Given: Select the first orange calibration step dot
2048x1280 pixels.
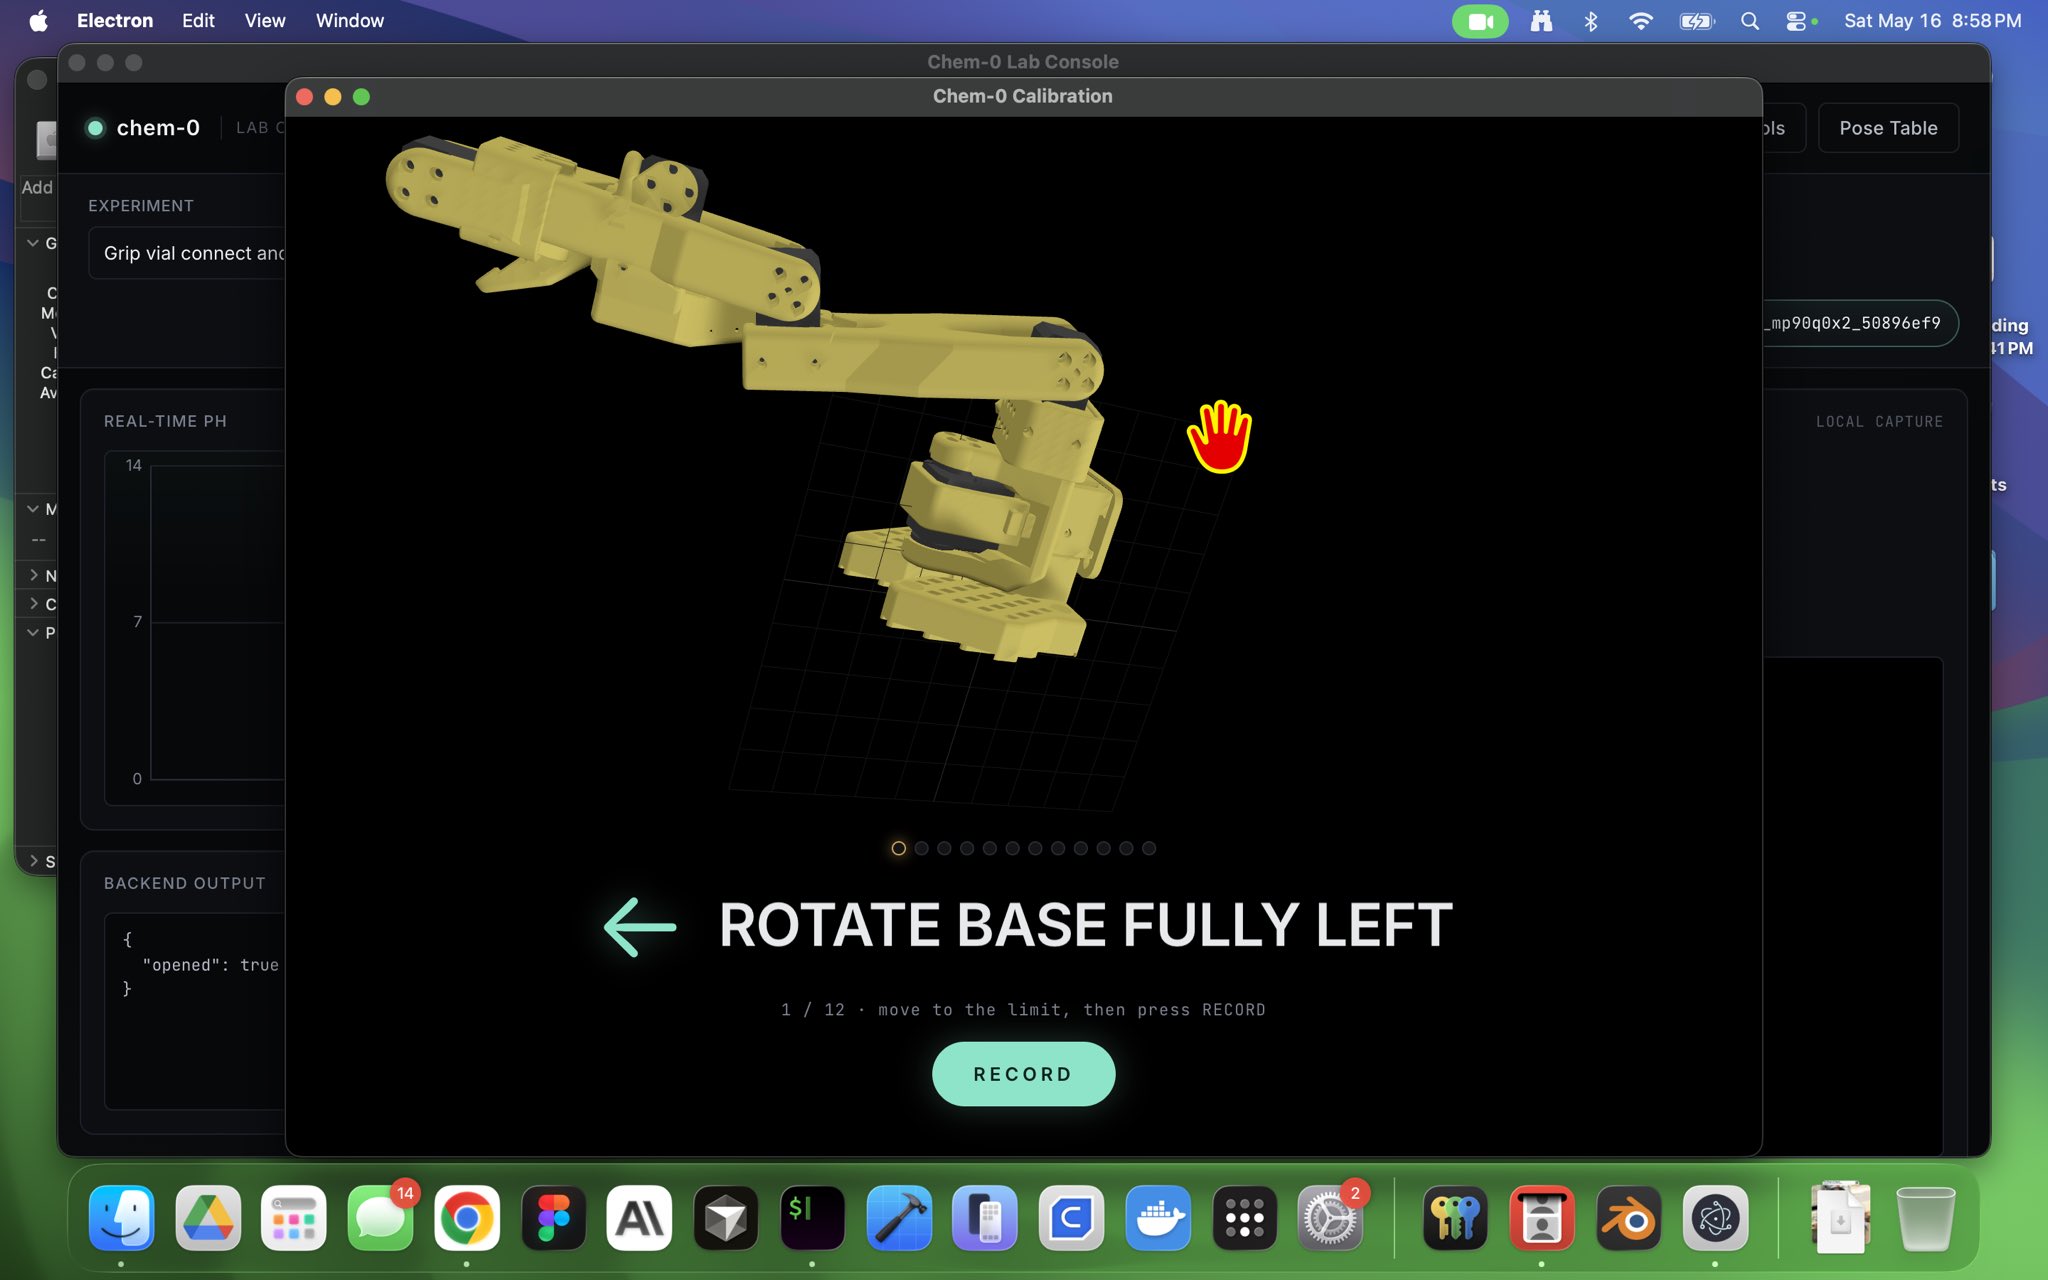Looking at the screenshot, I should point(898,848).
